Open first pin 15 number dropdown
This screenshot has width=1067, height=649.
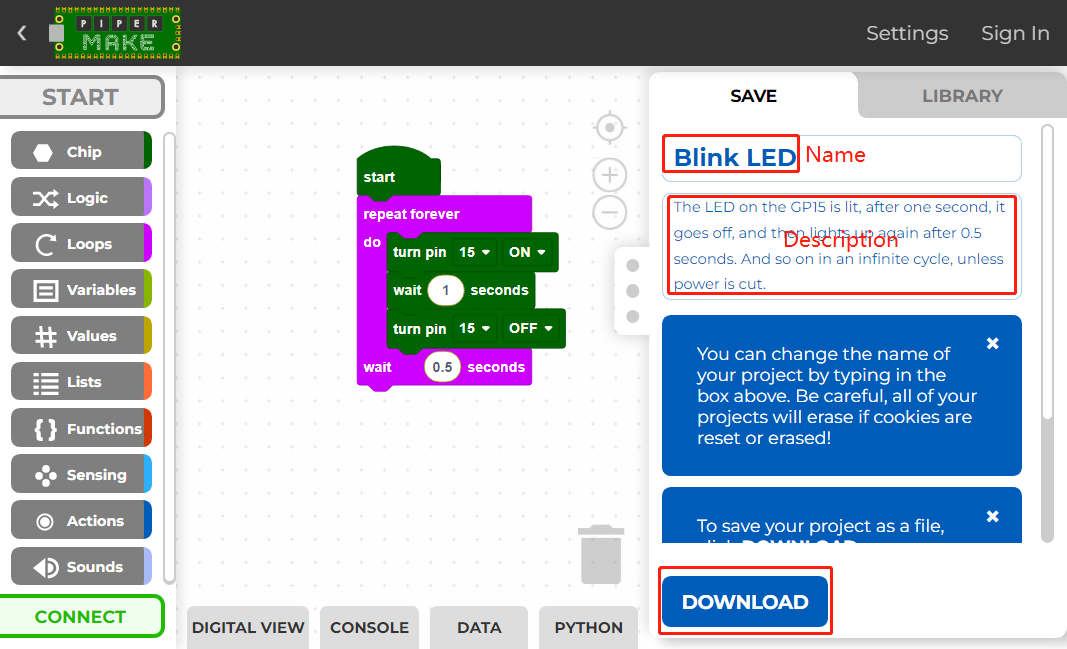tap(474, 252)
